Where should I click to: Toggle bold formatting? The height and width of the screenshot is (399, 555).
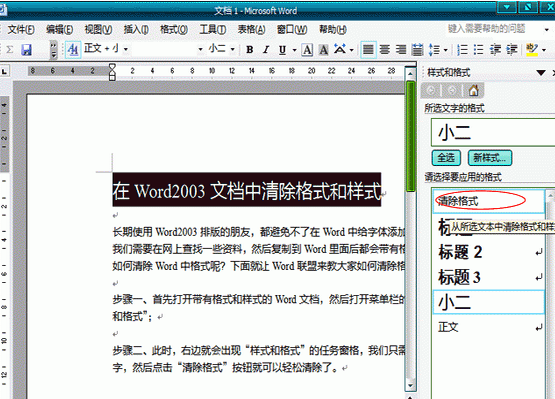click(250, 50)
